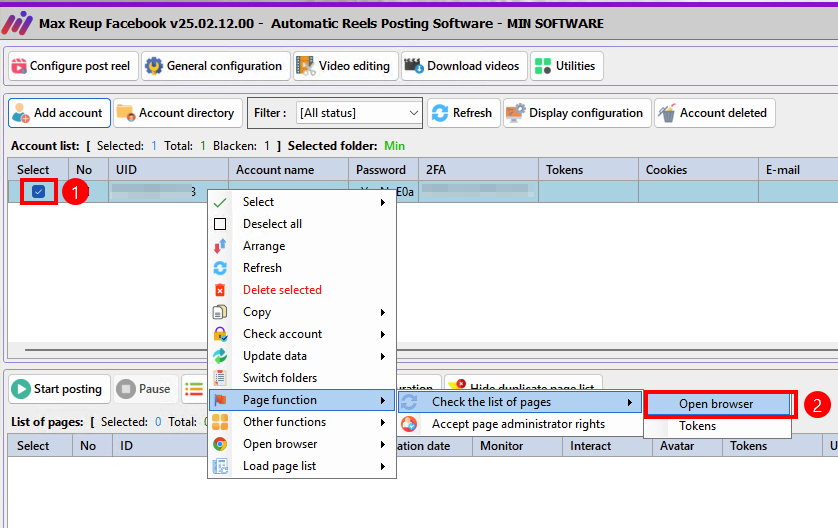Image resolution: width=838 pixels, height=528 pixels.
Task: Click the Add account button label
Action: 68,113
